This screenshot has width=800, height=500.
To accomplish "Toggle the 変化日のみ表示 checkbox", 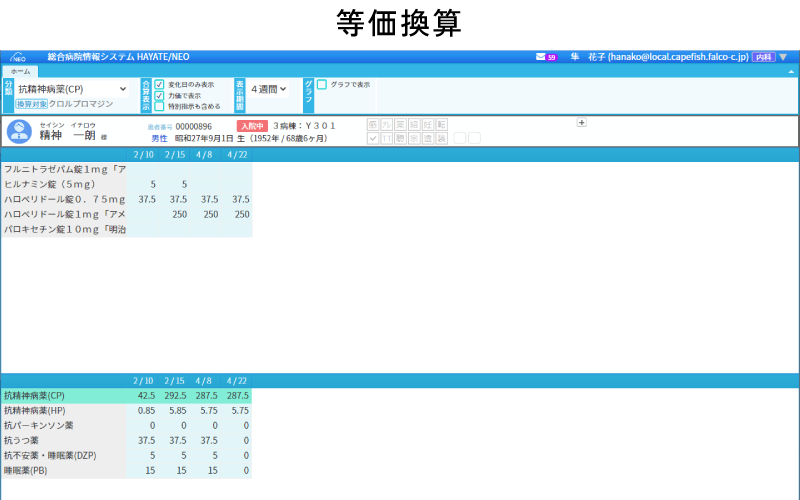I will (x=159, y=84).
